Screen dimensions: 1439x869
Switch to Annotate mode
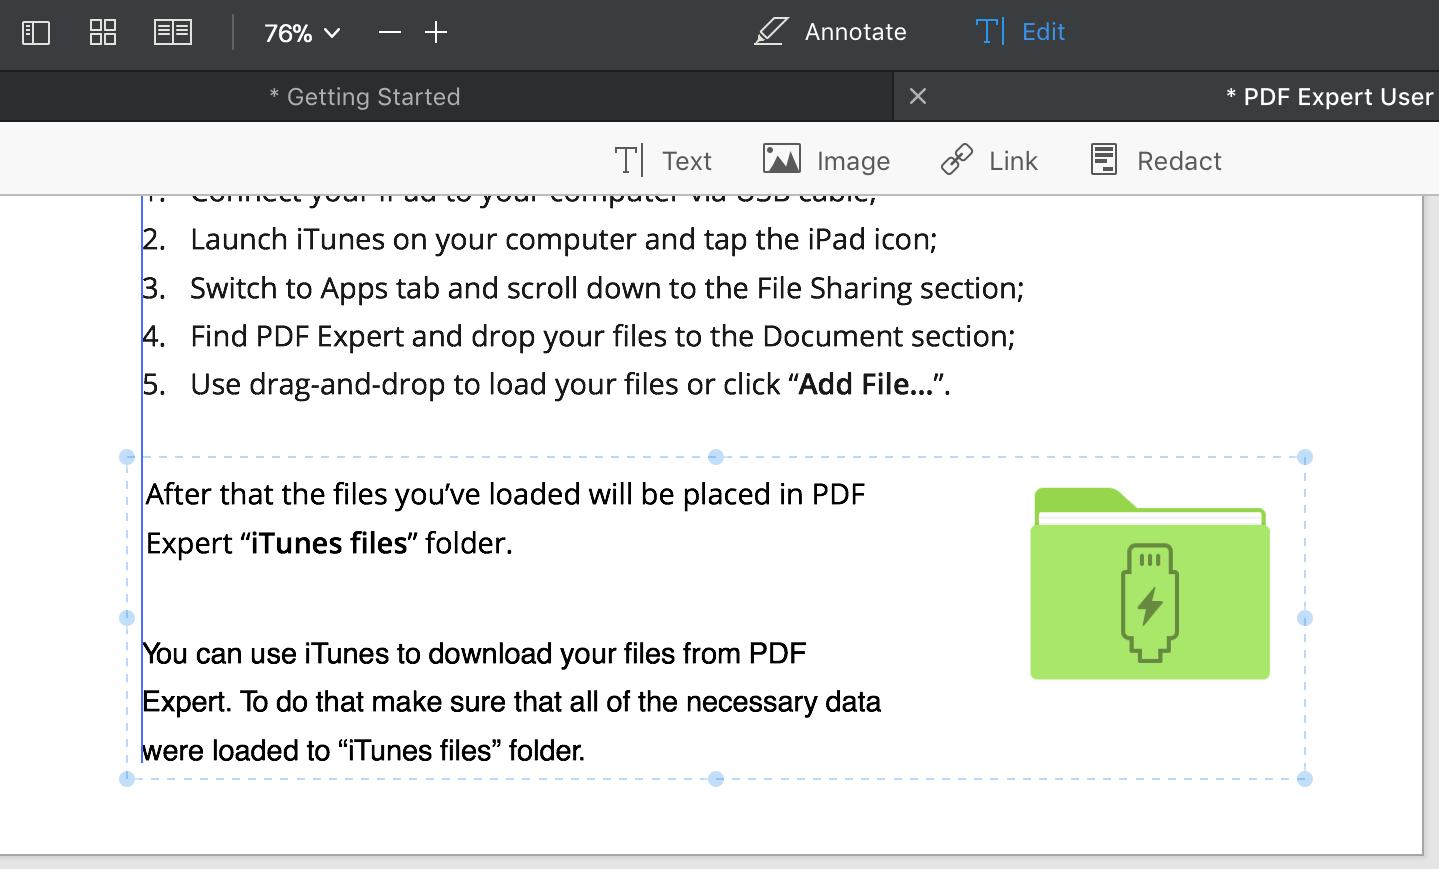coord(830,32)
